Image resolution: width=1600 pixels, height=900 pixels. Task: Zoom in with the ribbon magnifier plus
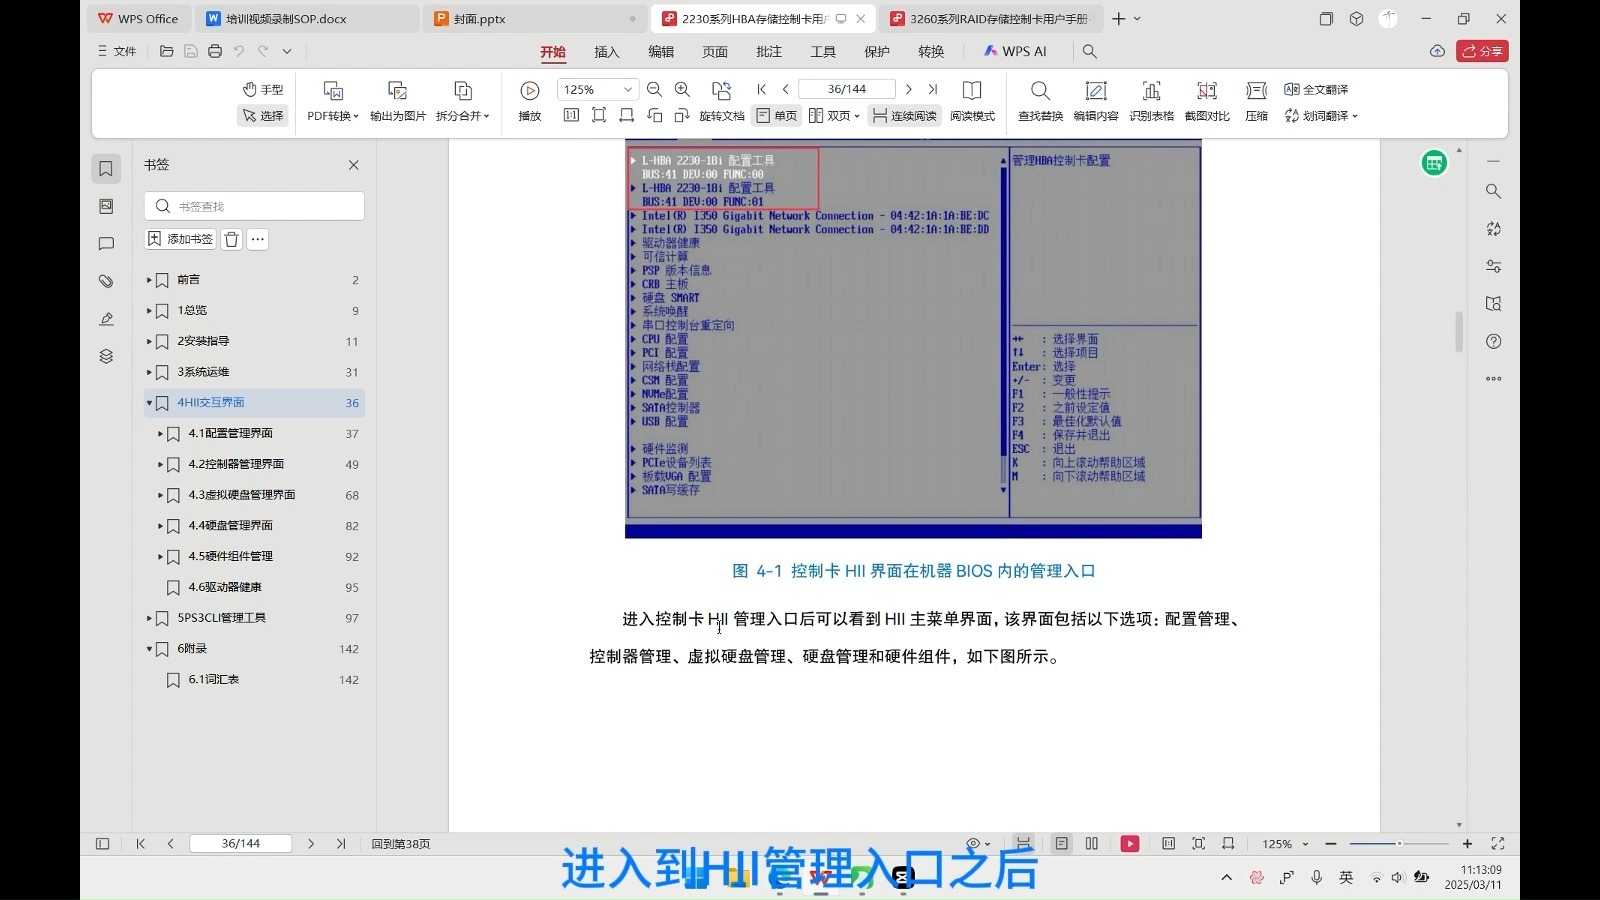[x=683, y=89]
